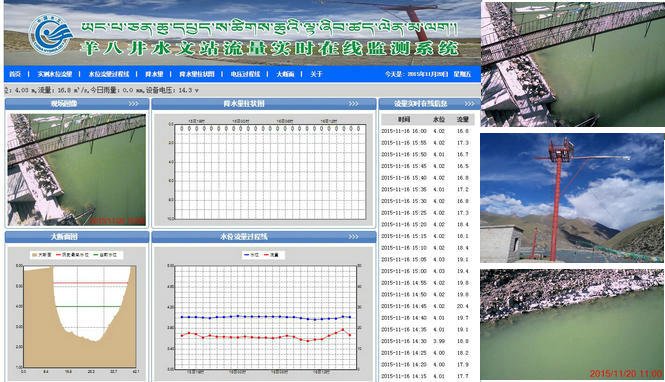Expand the realtime flow info panel >>> arrows
The image size is (665, 382).
[x=469, y=104]
